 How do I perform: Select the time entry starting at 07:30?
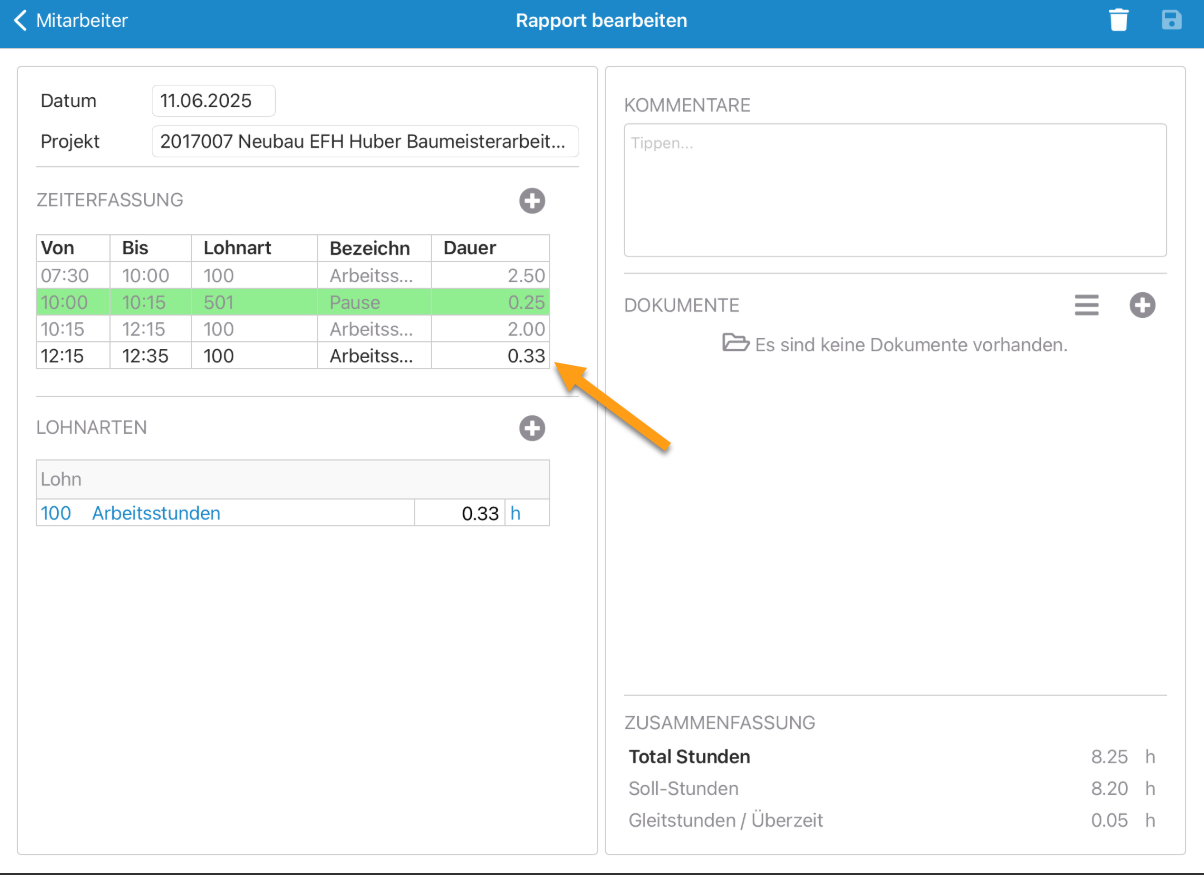(292, 276)
